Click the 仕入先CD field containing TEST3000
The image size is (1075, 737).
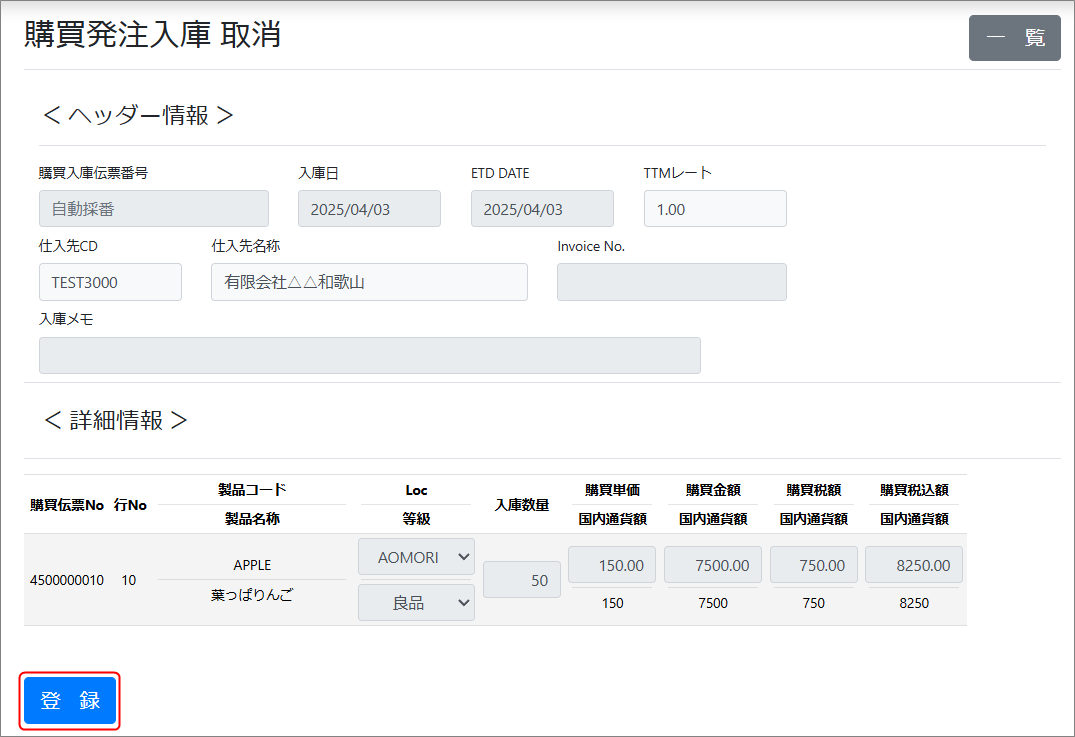(110, 282)
